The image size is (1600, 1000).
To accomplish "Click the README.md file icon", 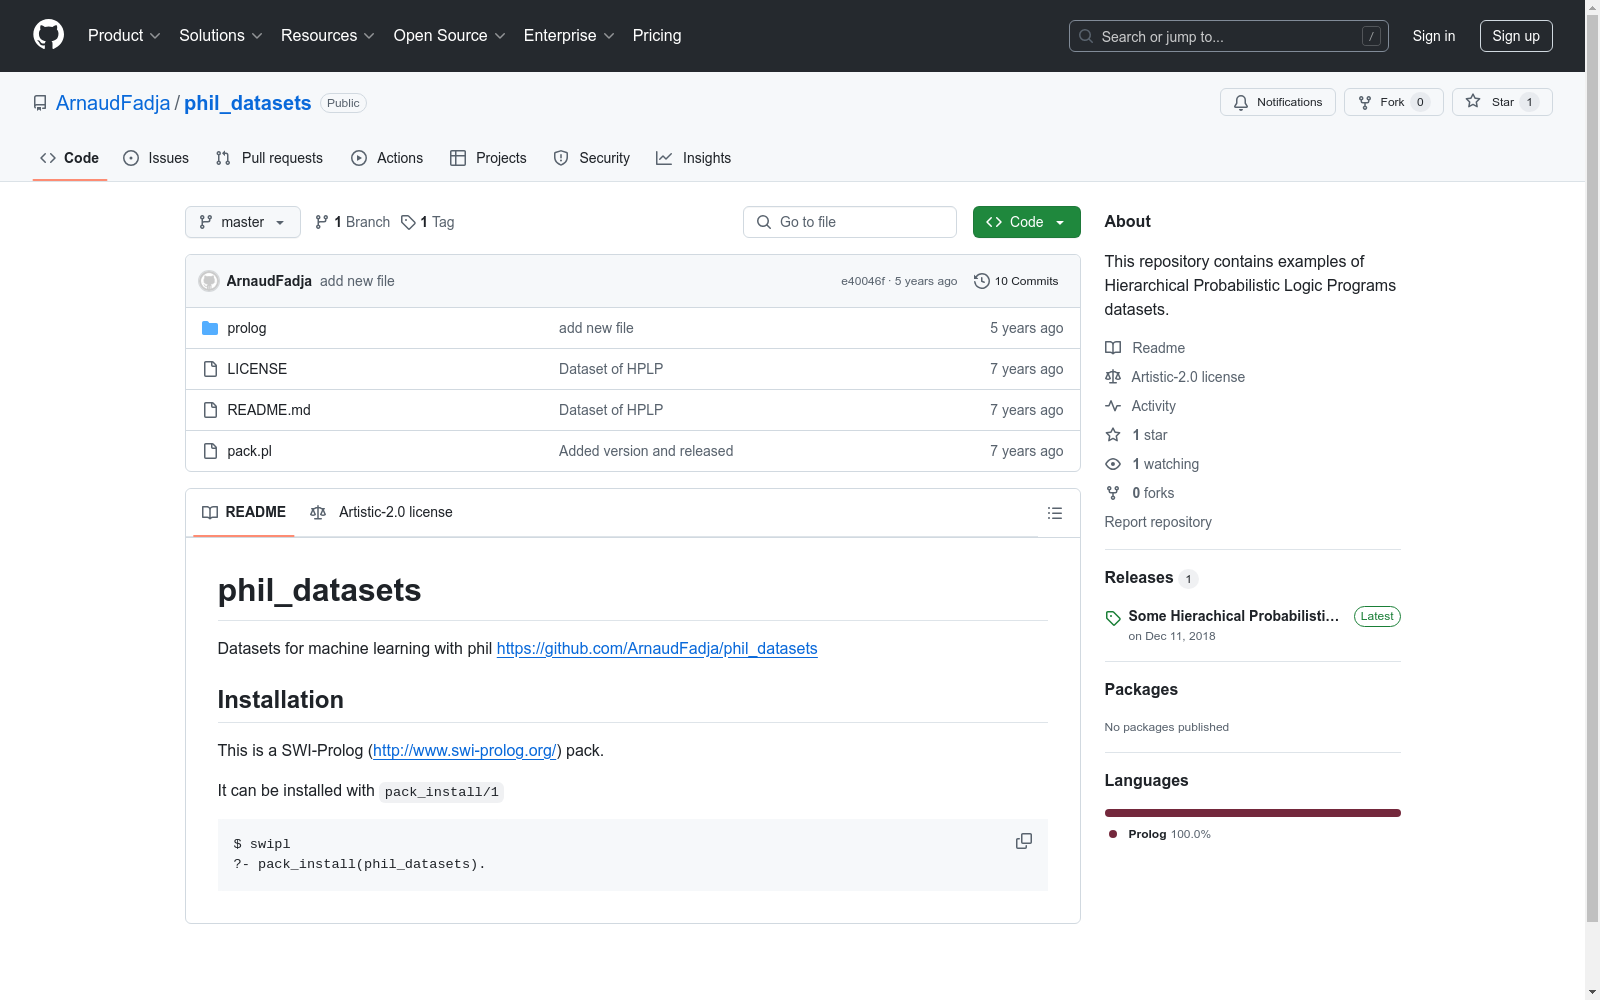I will click(210, 410).
